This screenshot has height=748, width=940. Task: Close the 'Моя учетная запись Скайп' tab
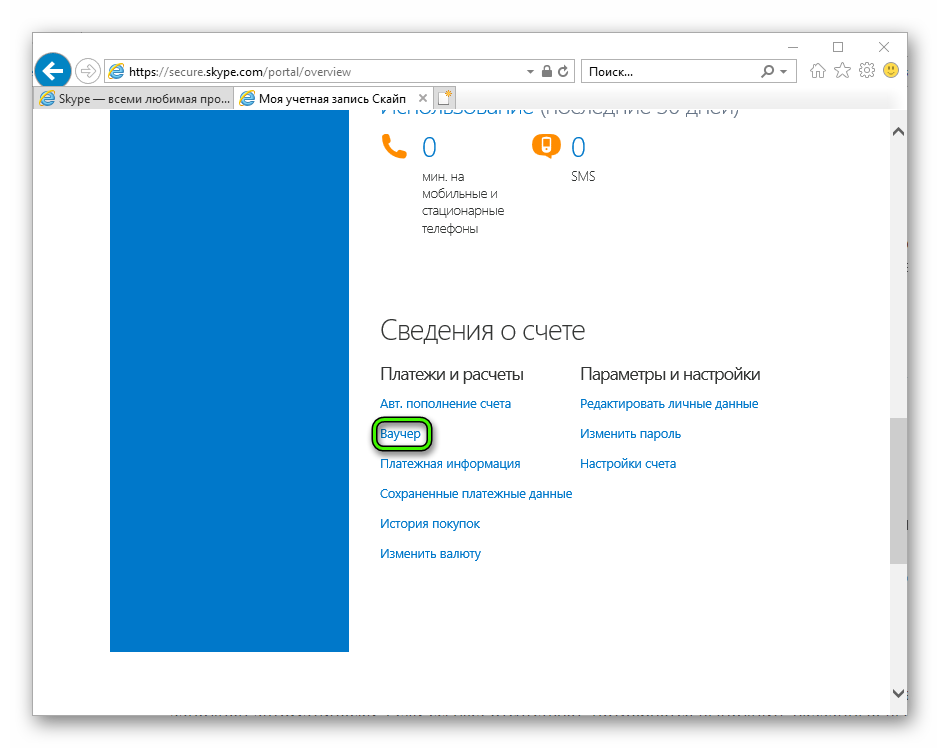tap(423, 98)
